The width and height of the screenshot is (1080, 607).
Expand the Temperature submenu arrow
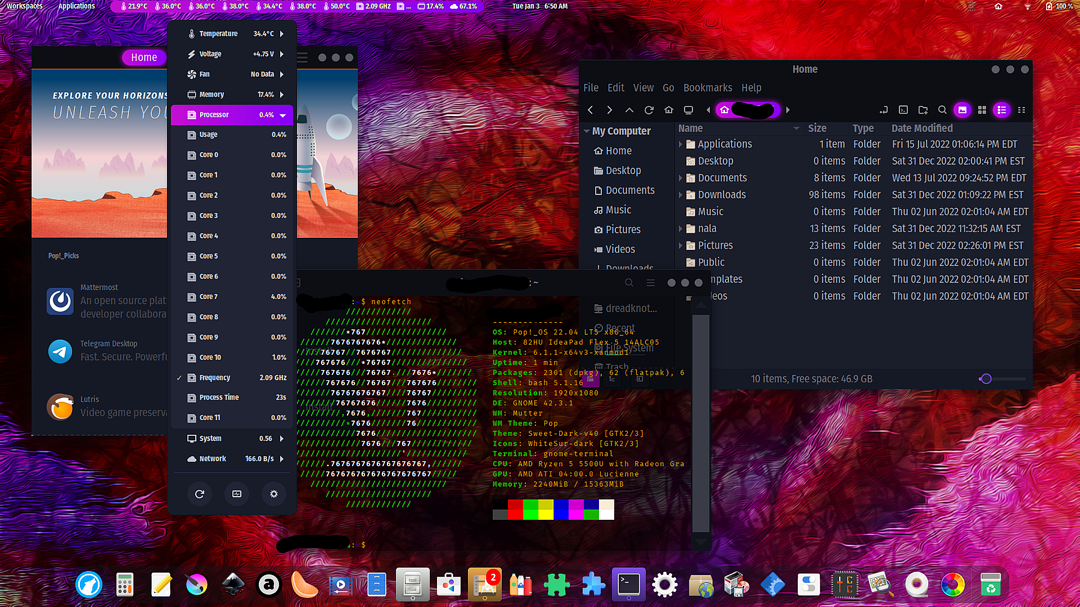(282, 34)
